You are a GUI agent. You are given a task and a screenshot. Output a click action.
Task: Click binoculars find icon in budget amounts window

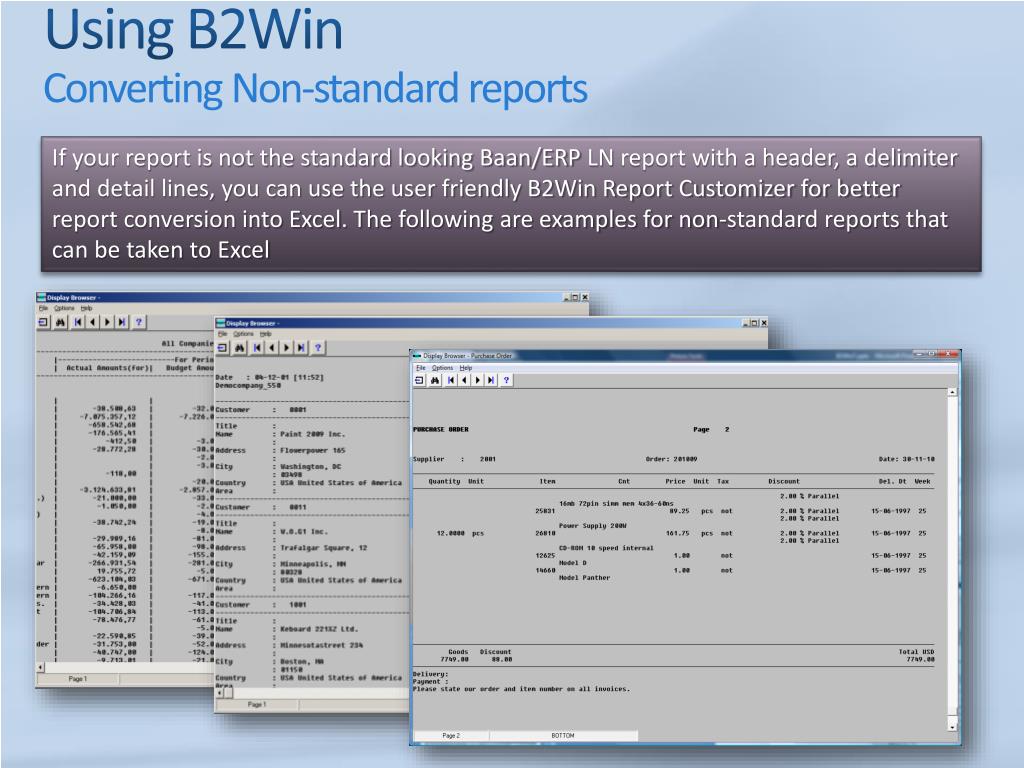61,322
